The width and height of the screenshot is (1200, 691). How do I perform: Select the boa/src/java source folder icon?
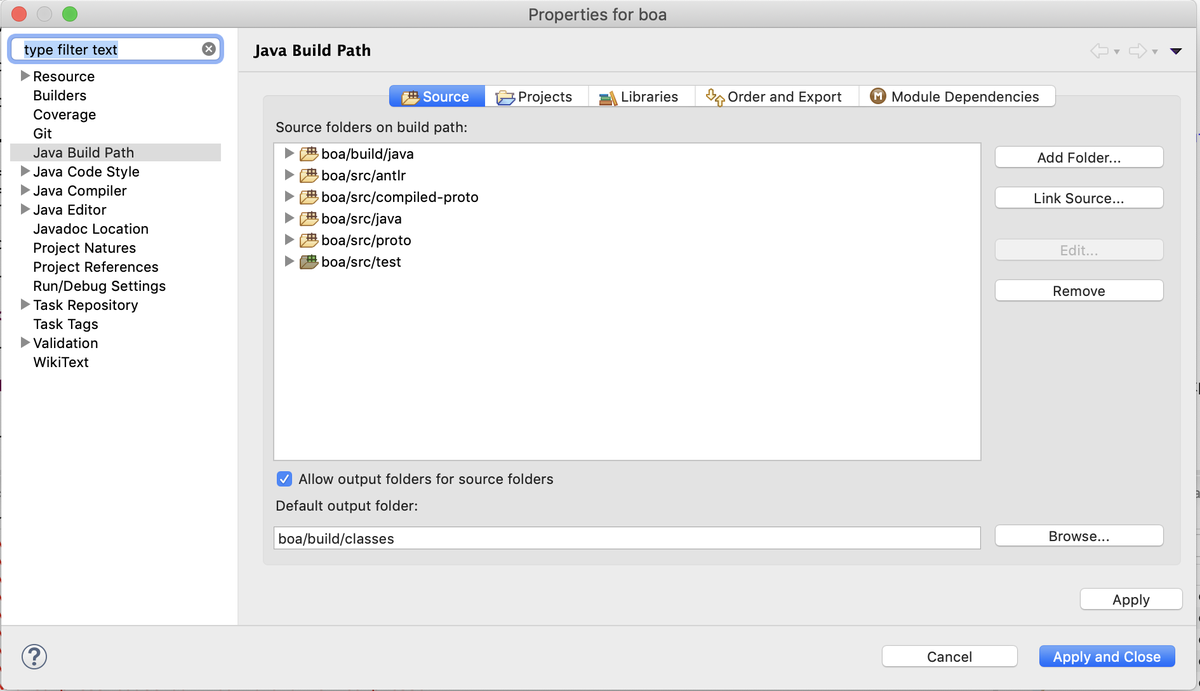(308, 218)
